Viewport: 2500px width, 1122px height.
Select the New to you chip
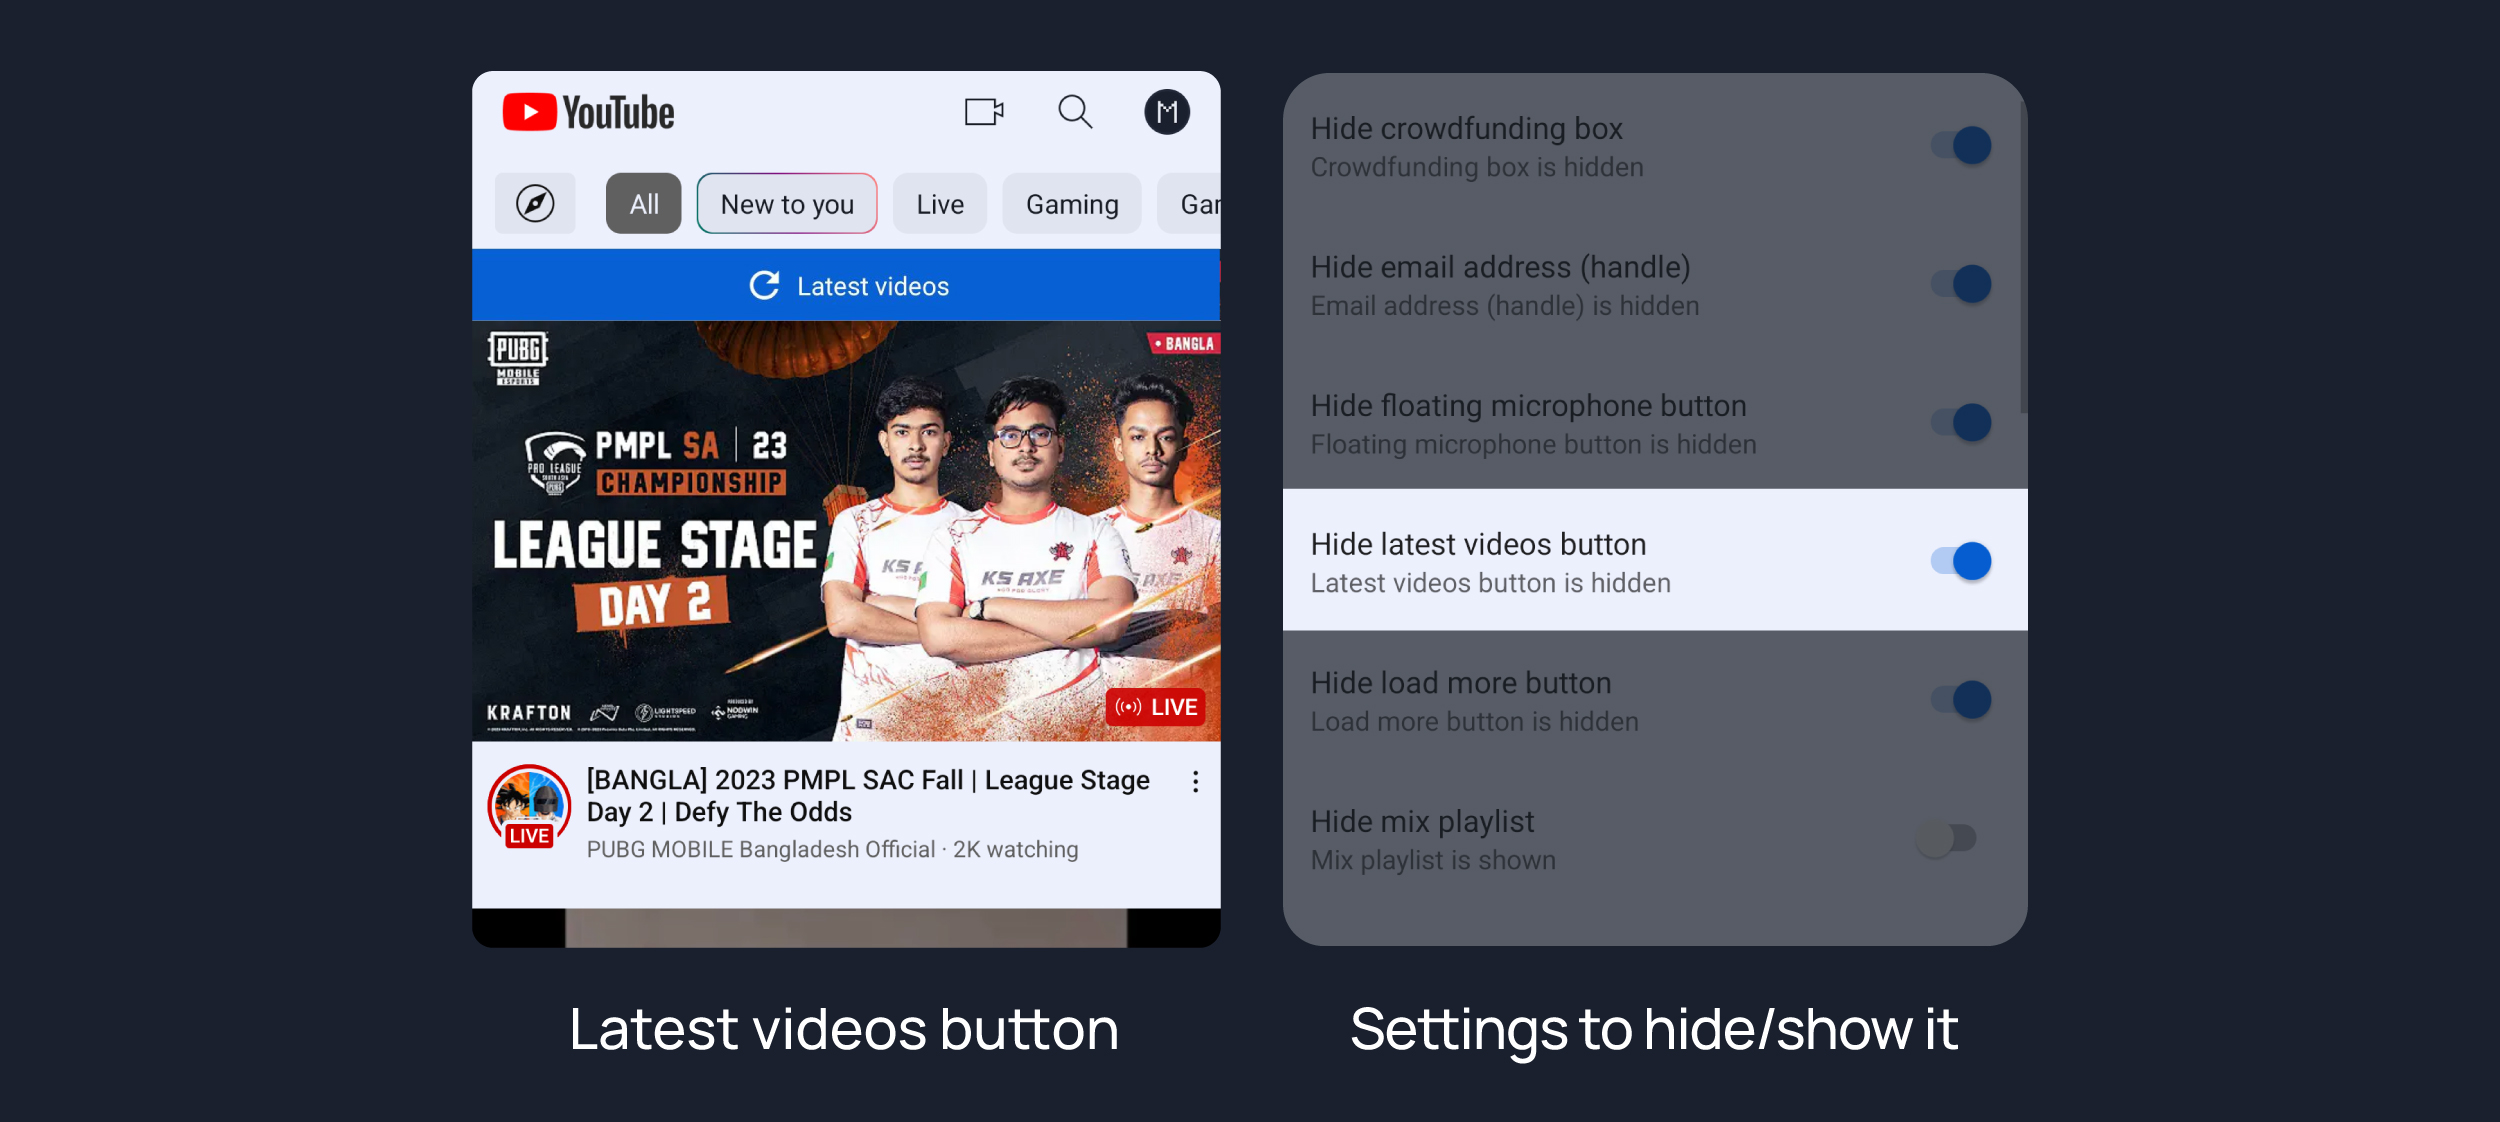(787, 204)
